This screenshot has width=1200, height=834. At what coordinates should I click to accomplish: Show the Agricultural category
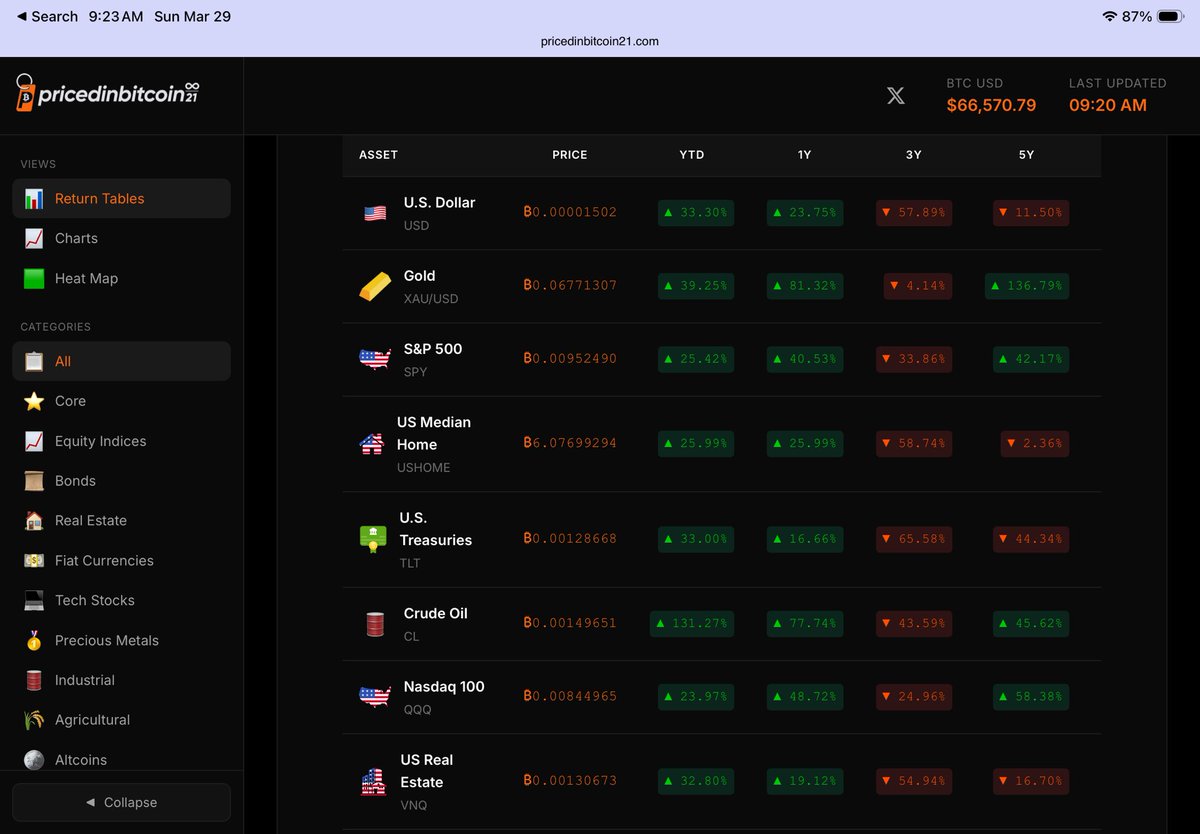point(121,720)
